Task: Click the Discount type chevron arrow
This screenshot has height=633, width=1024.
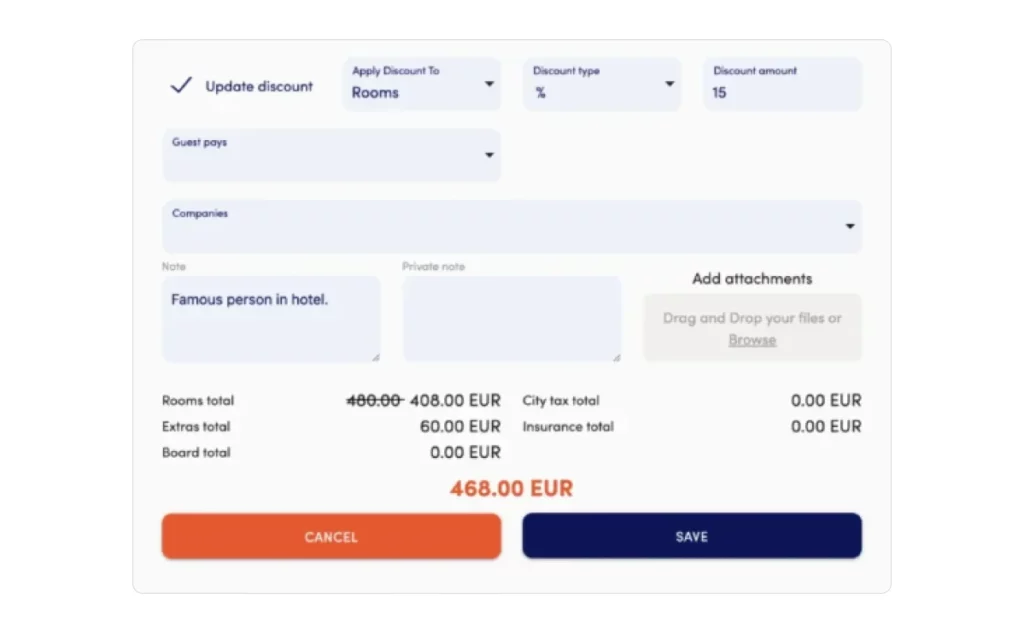Action: 670,85
